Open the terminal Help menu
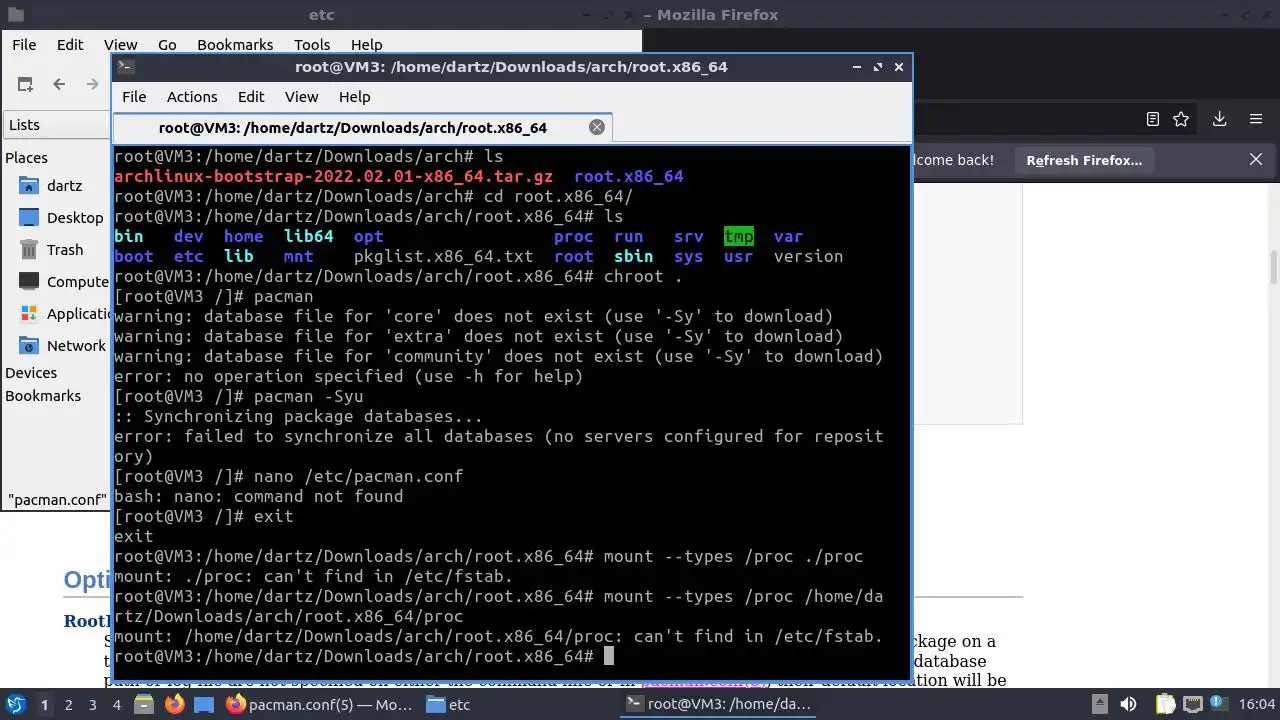The height and width of the screenshot is (720, 1280). (355, 97)
